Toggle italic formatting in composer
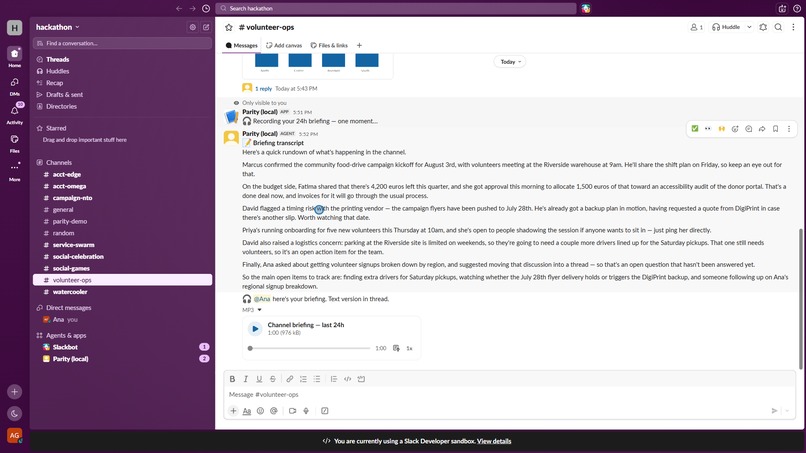806x453 pixels. [246, 379]
